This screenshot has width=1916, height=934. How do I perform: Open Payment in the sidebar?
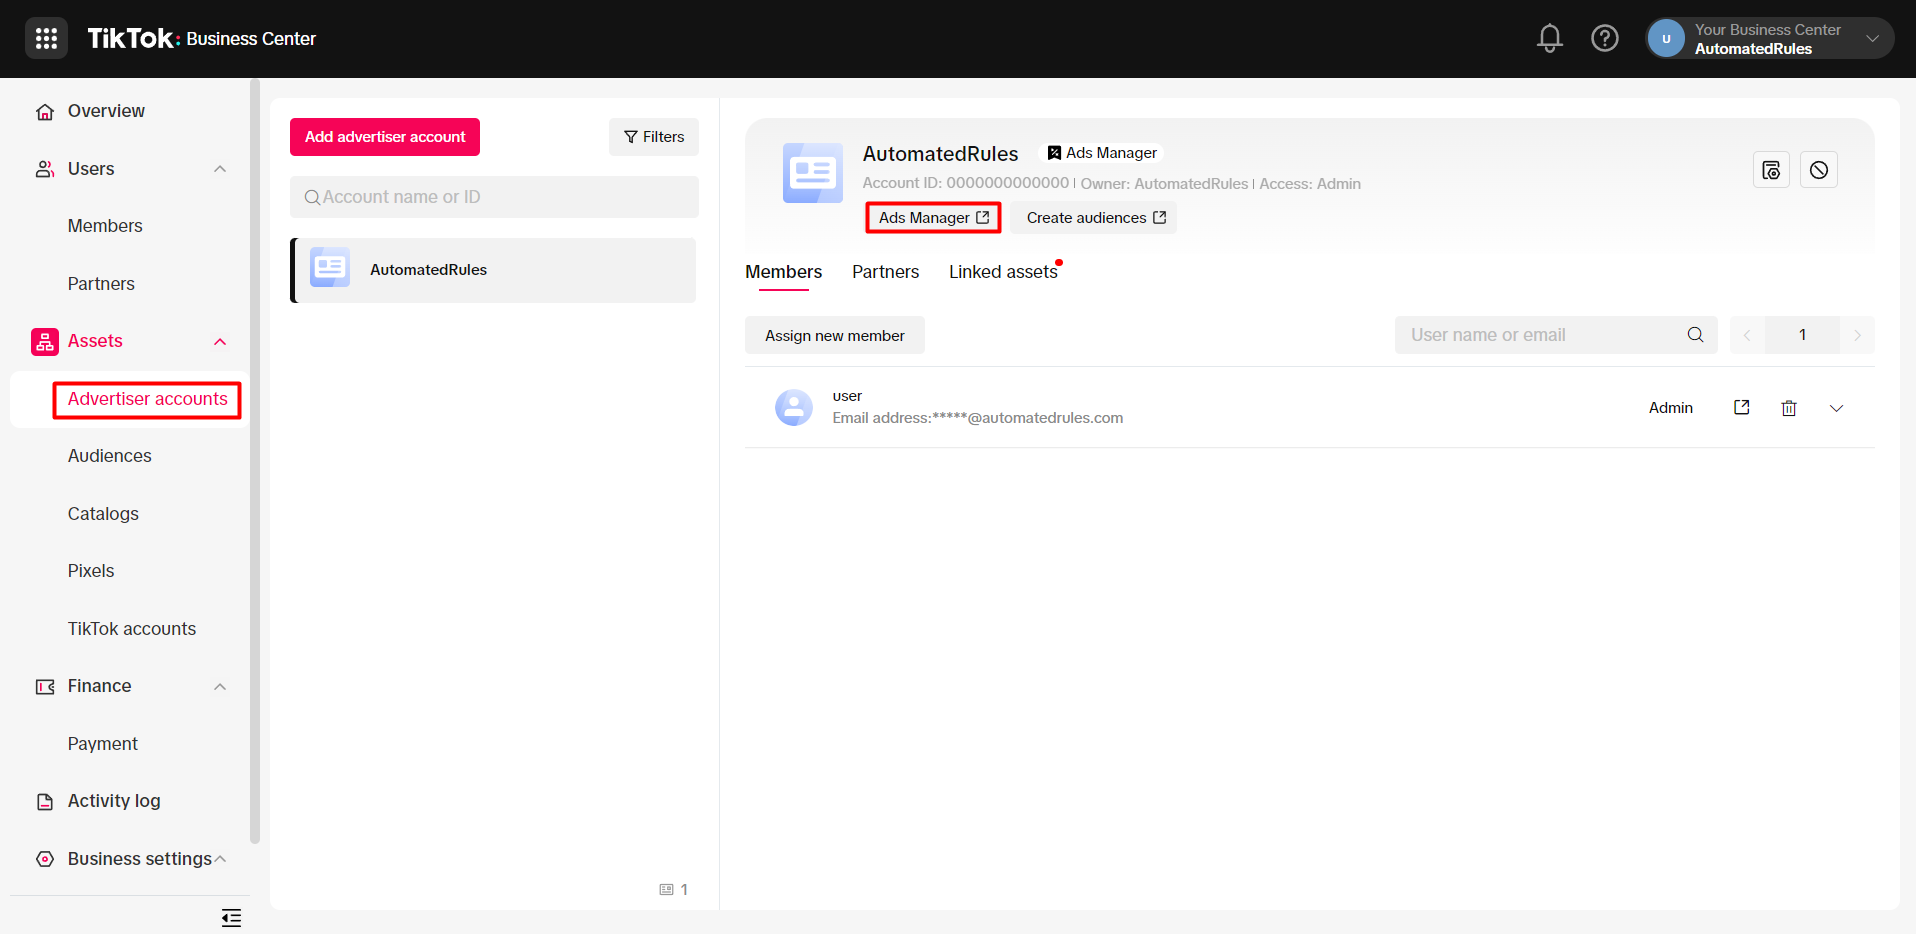[103, 744]
